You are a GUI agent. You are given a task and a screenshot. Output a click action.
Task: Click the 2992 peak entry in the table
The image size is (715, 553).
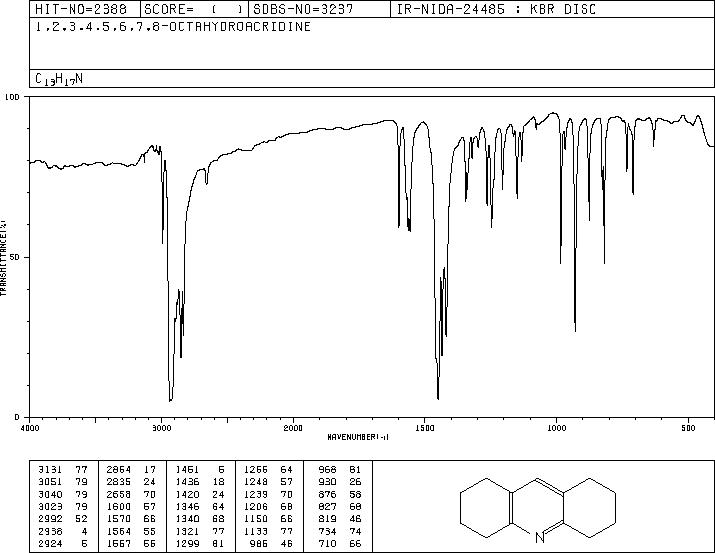[62, 519]
